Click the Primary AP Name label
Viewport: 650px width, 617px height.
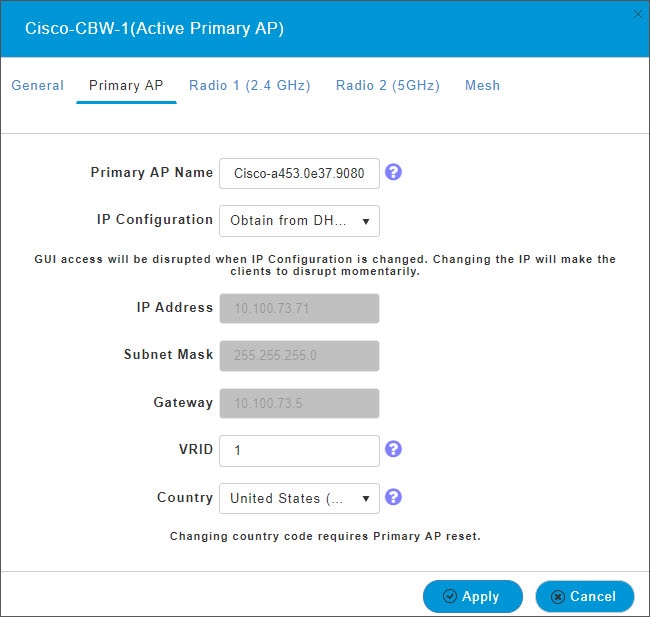tap(152, 172)
